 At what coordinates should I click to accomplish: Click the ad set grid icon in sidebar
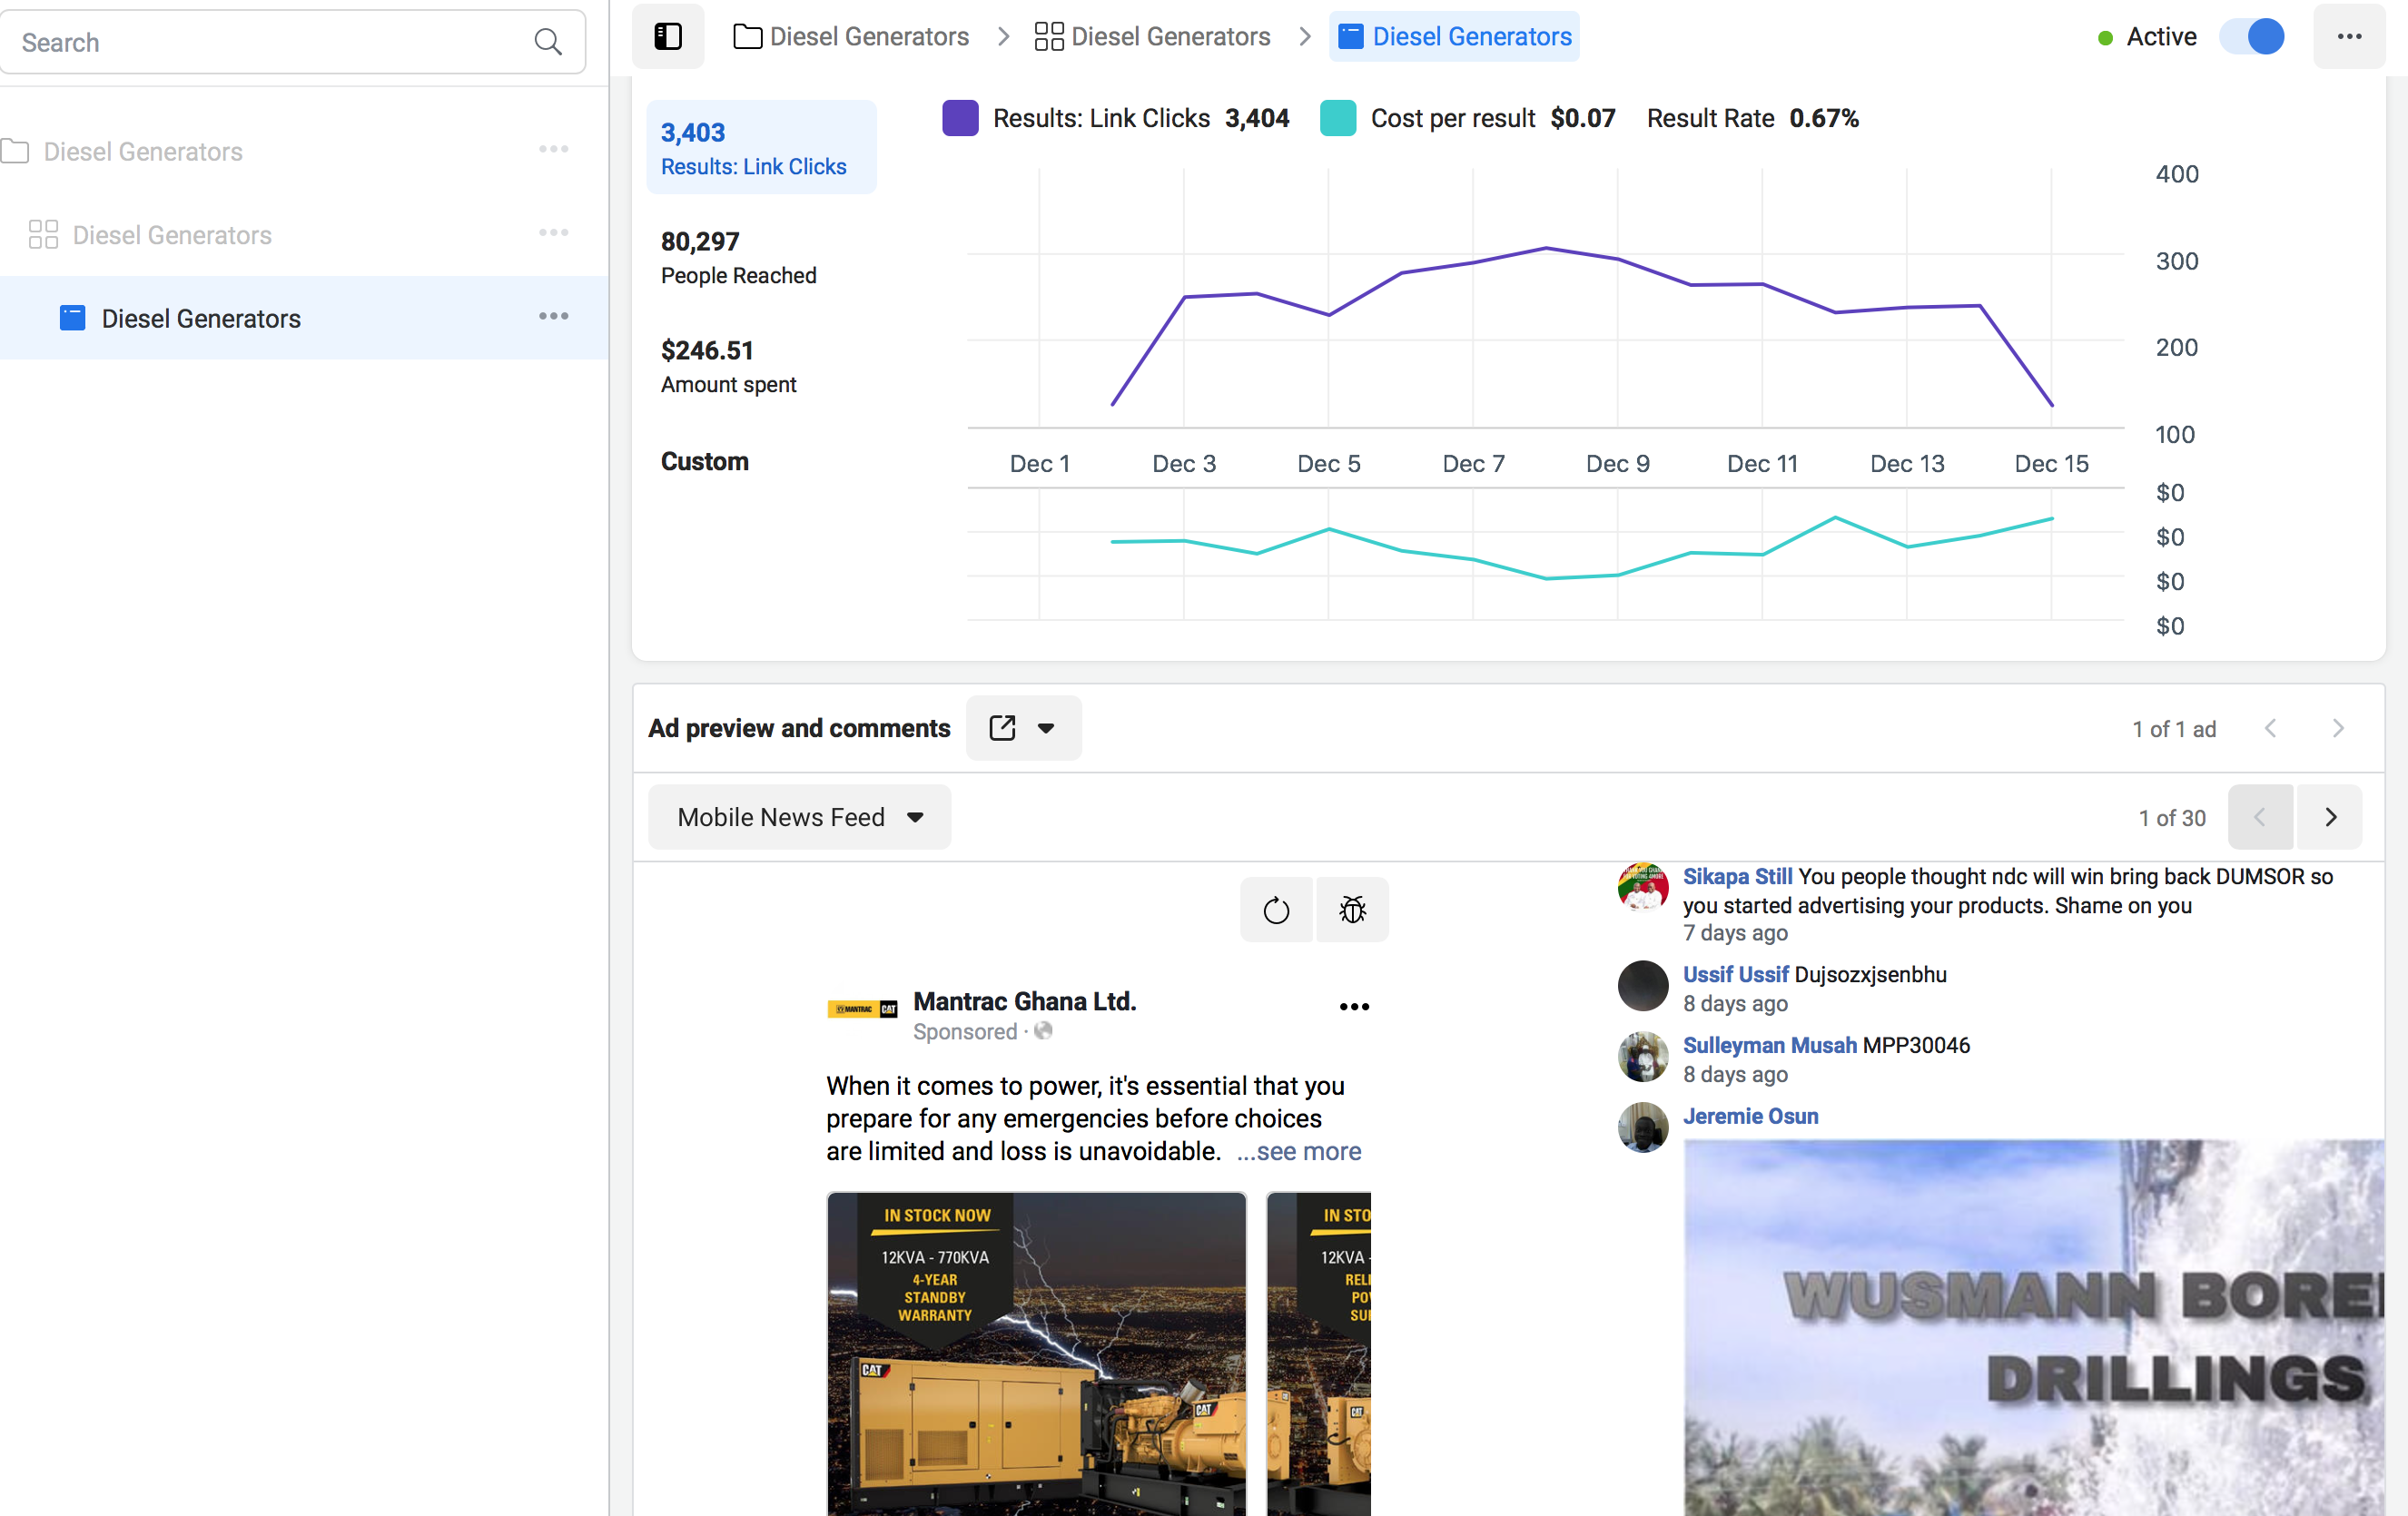click(x=43, y=235)
